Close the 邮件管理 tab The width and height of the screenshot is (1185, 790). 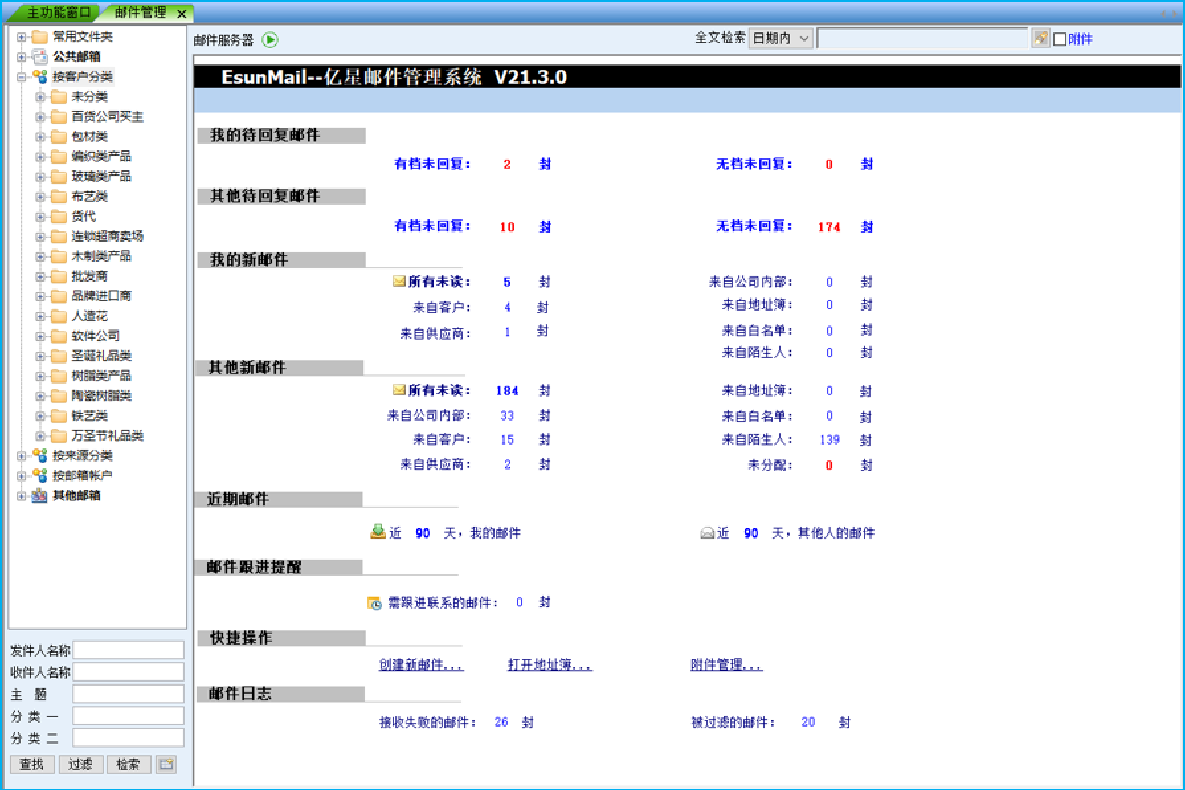pos(181,14)
